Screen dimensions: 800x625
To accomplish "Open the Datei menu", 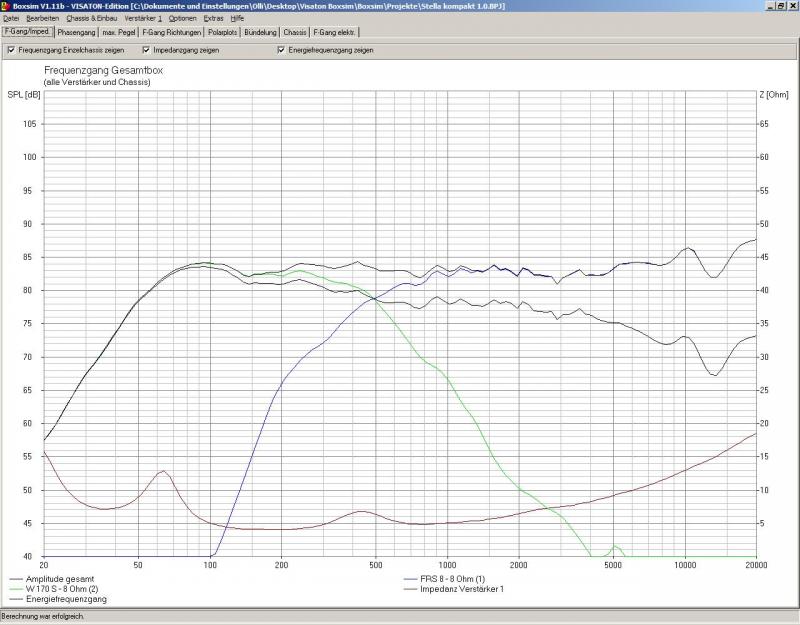I will point(11,18).
